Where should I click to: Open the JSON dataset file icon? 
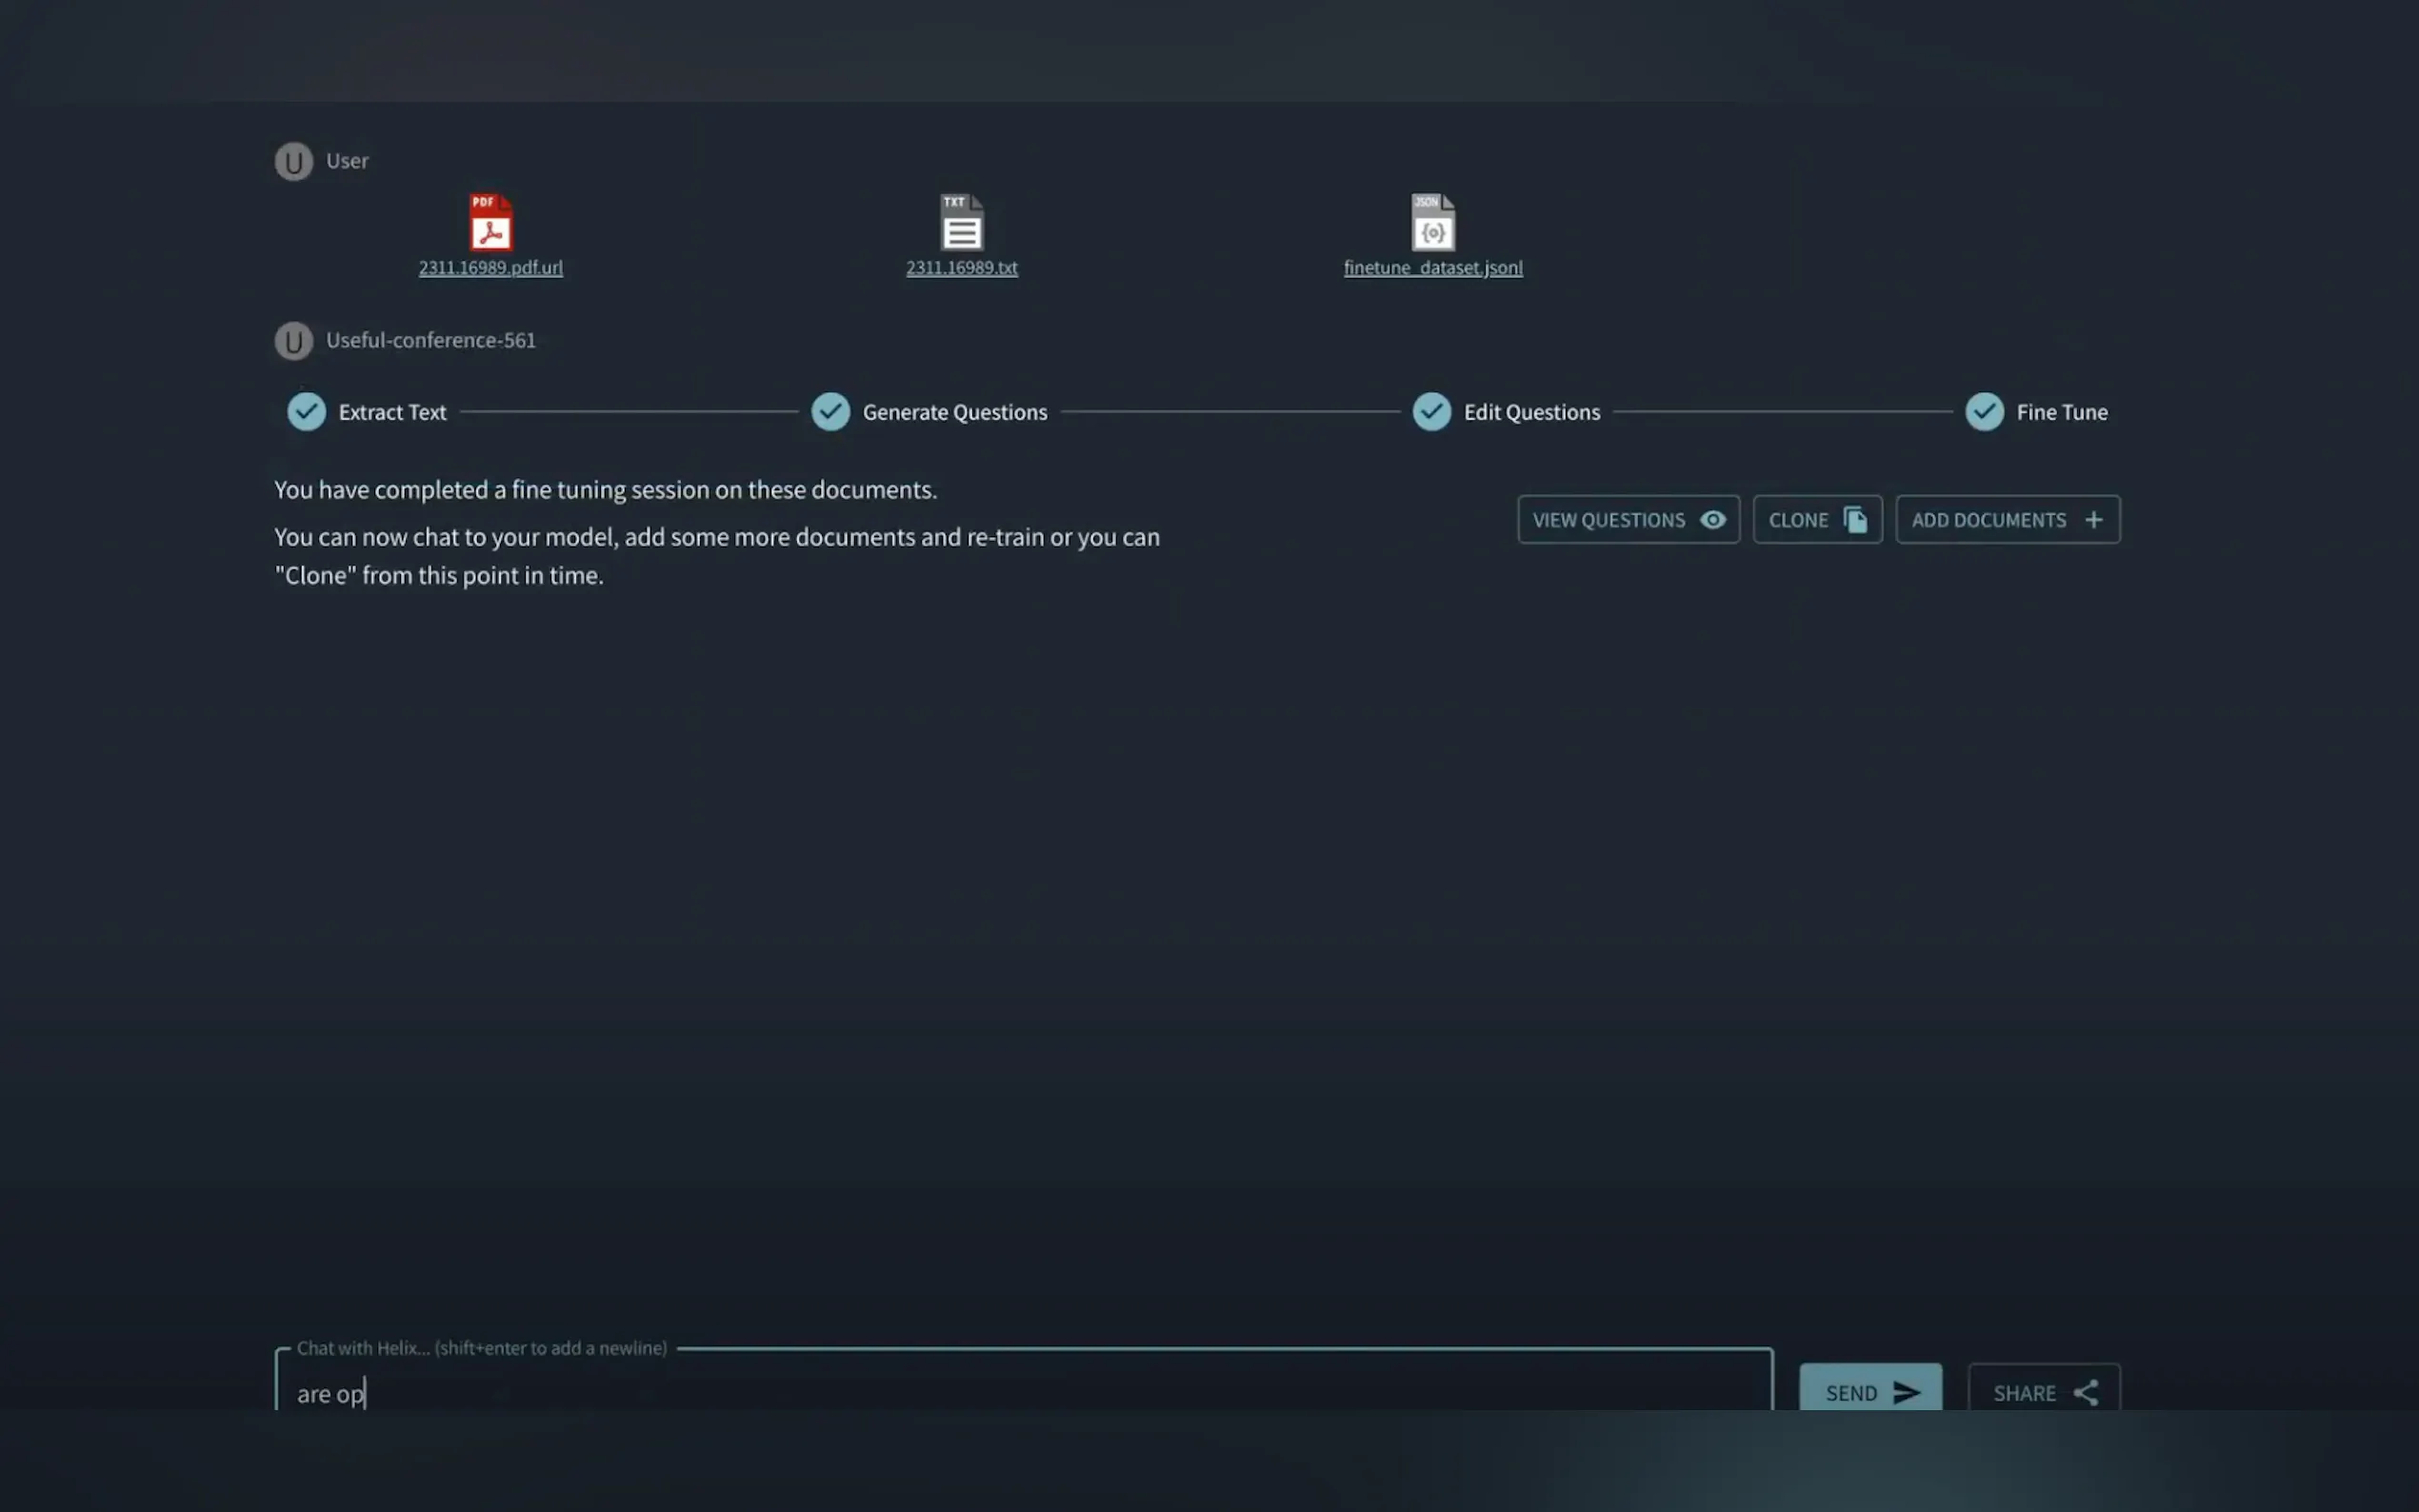[1432, 222]
